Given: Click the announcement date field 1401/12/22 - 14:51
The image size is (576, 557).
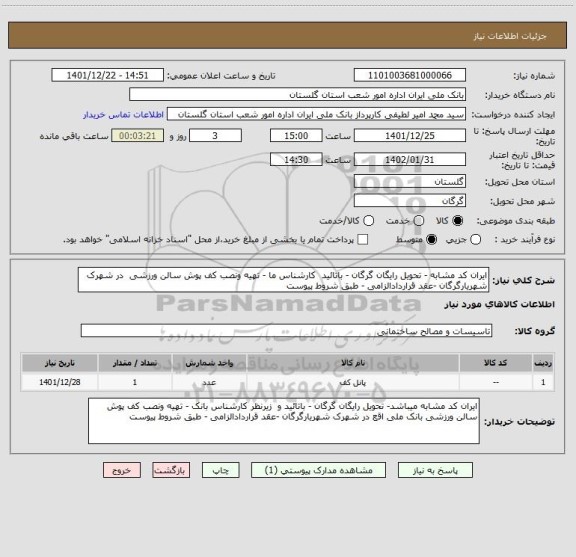Looking at the screenshot, I should click(x=108, y=75).
